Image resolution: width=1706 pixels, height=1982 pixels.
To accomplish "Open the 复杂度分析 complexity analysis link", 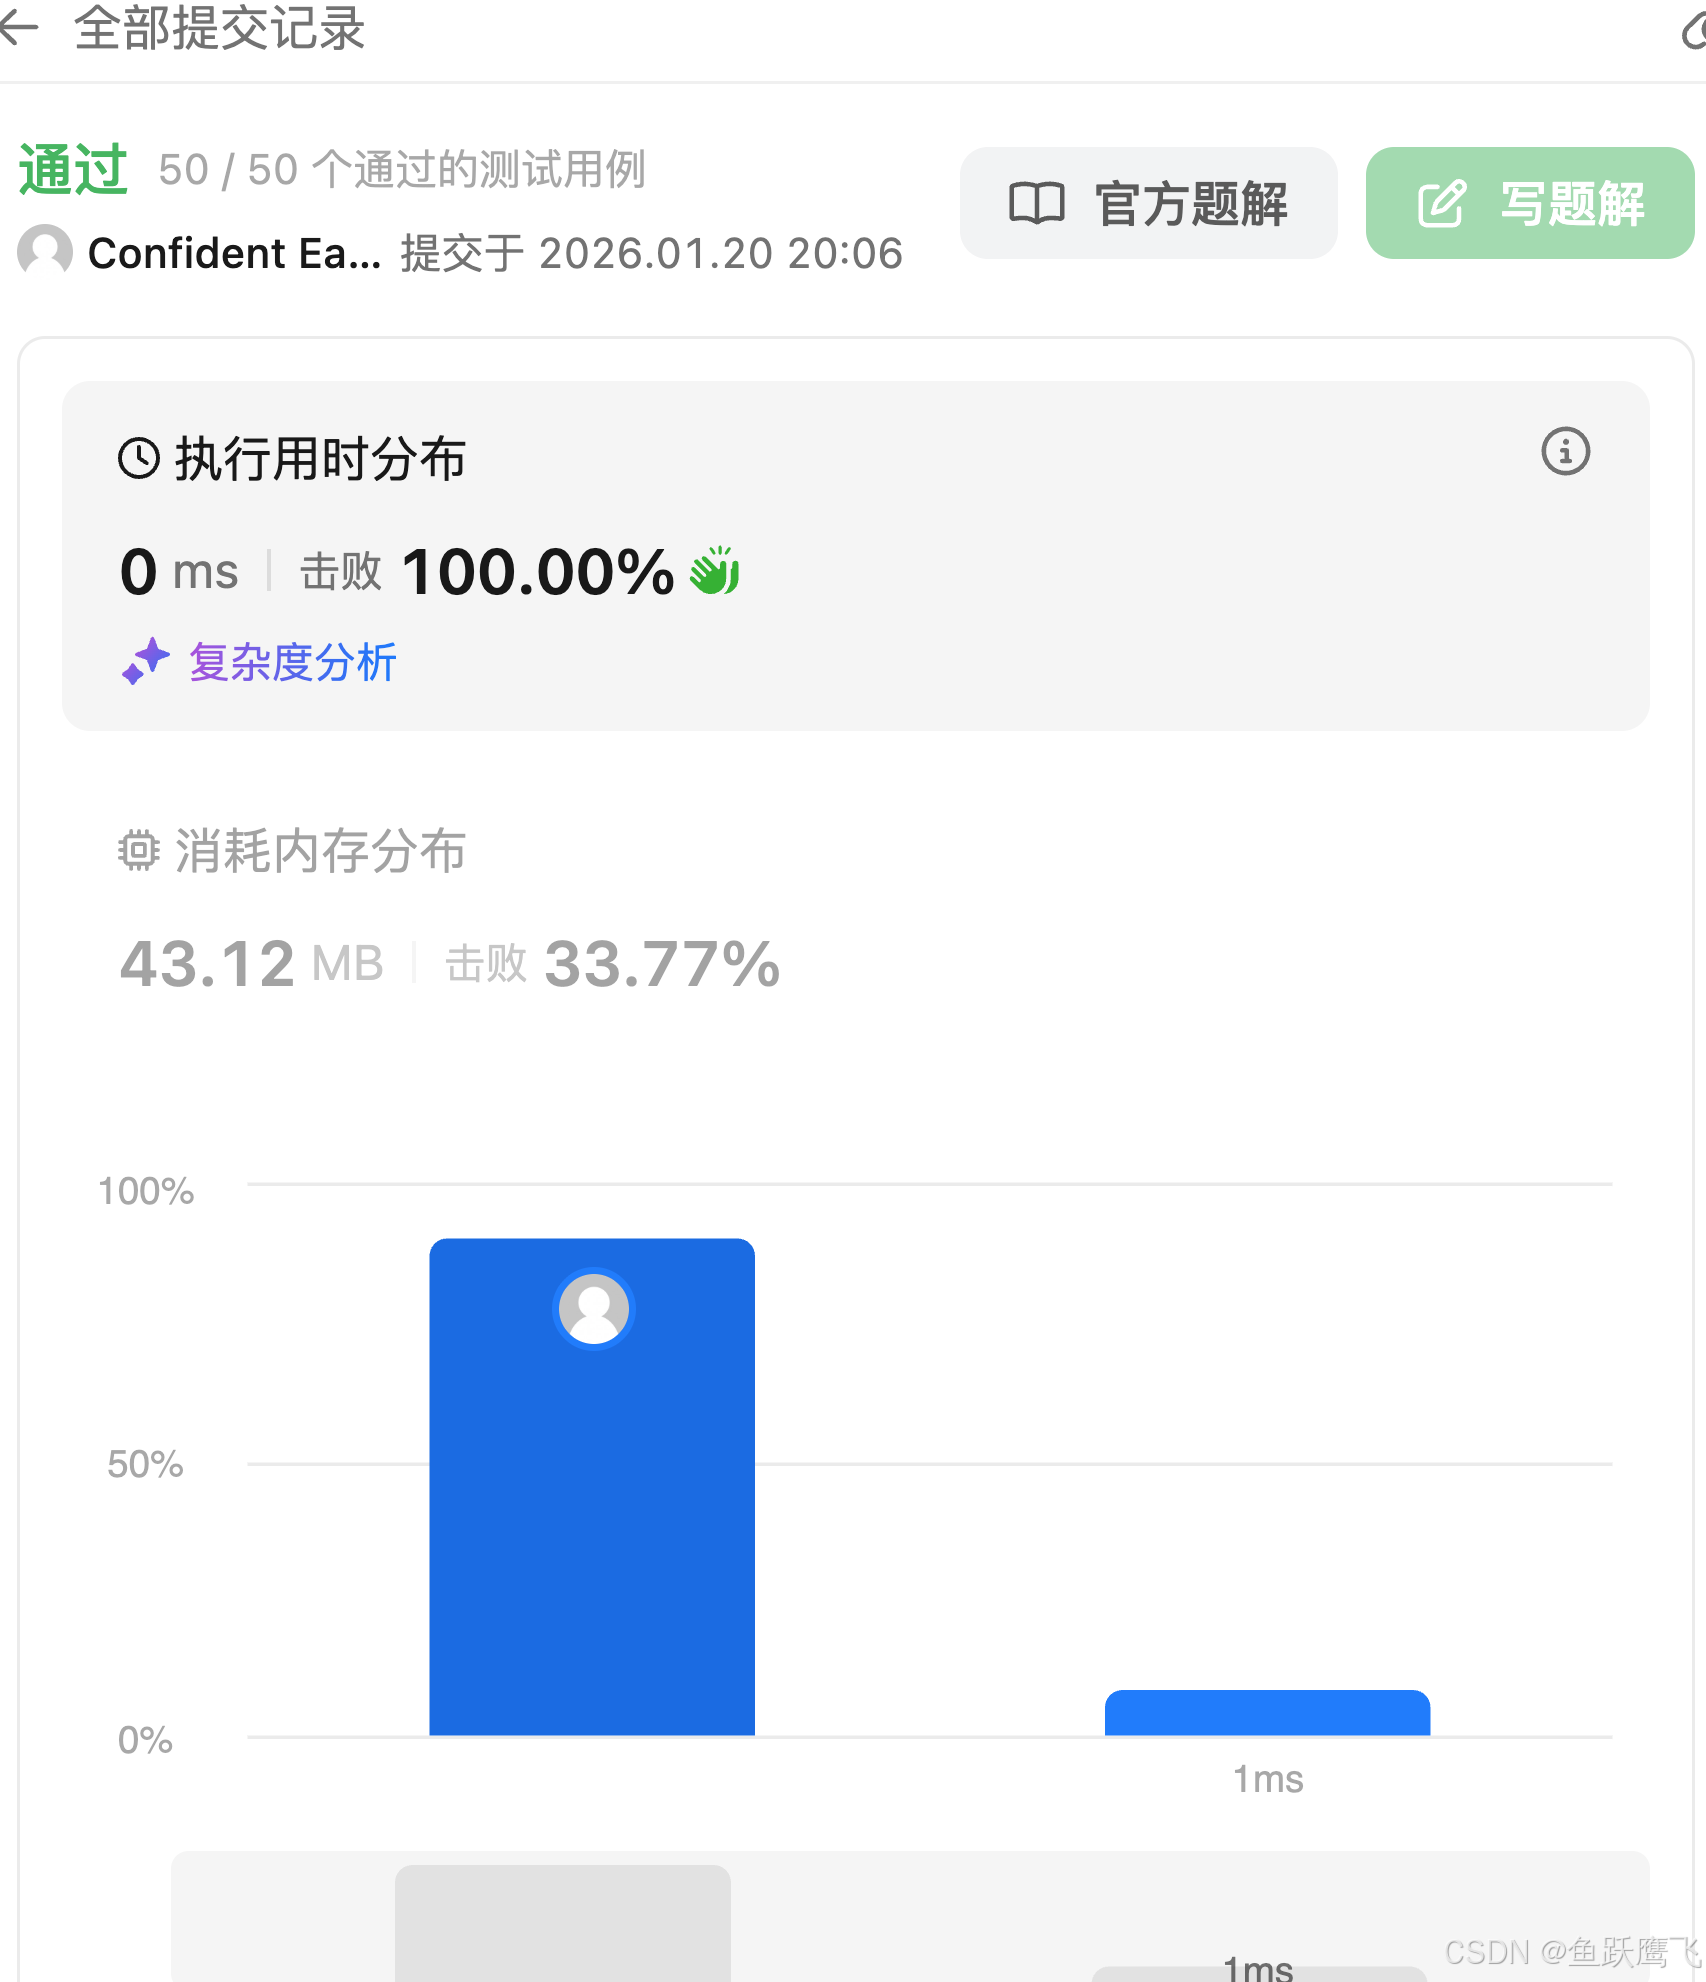I will point(293,662).
